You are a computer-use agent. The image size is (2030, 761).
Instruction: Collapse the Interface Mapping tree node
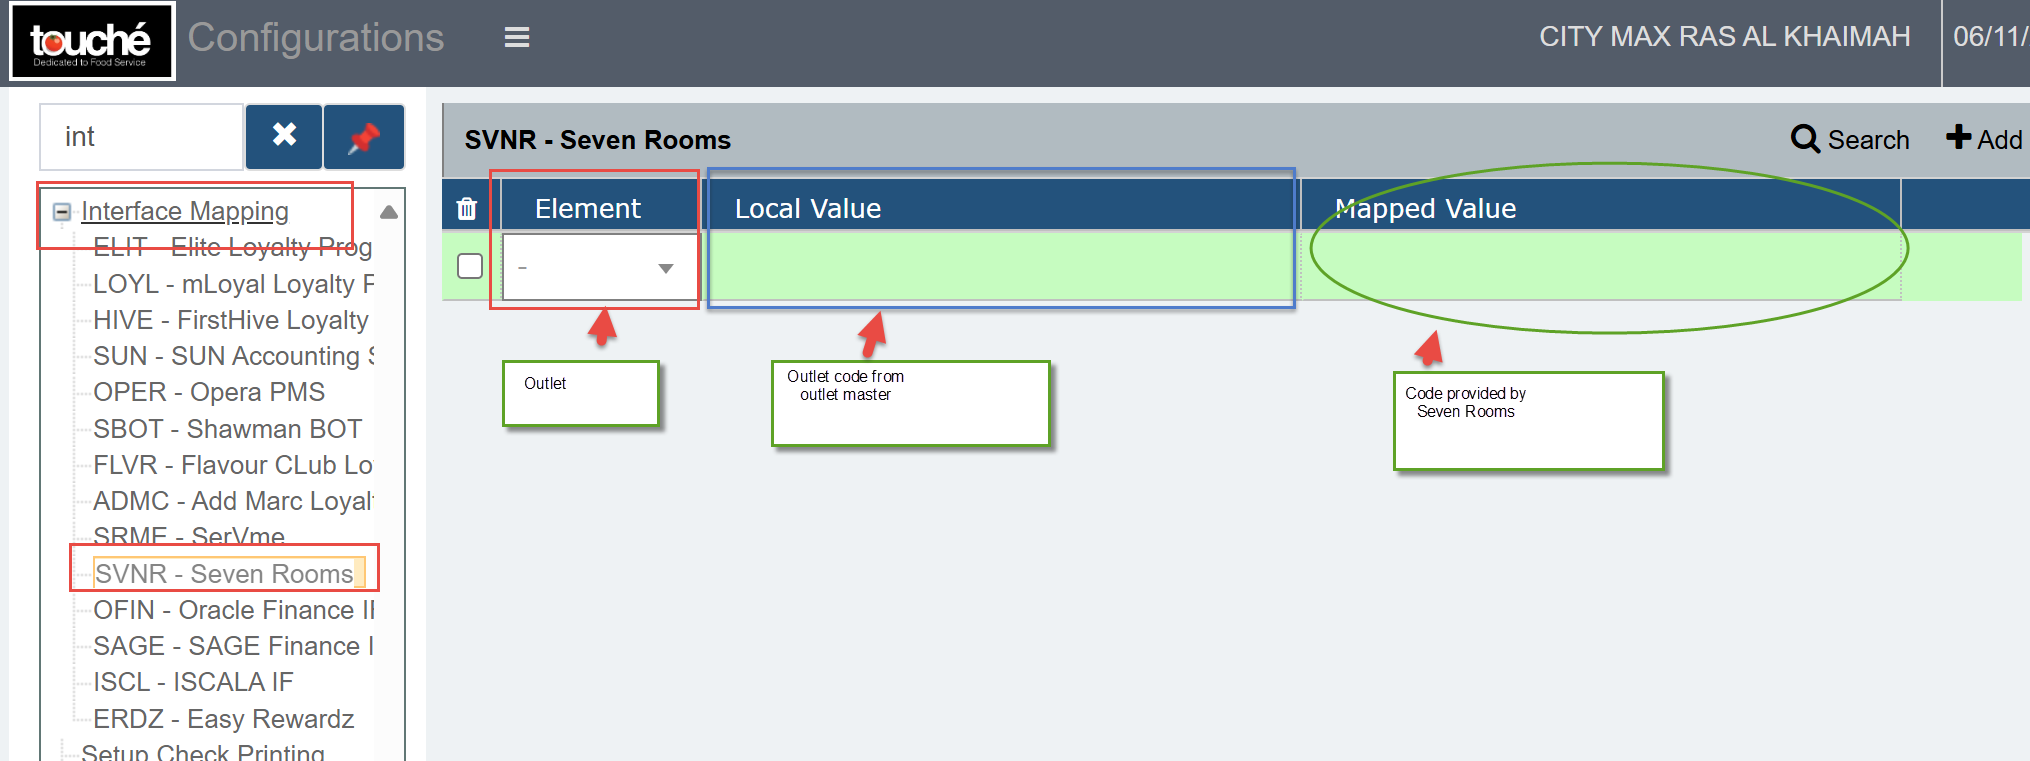(62, 212)
